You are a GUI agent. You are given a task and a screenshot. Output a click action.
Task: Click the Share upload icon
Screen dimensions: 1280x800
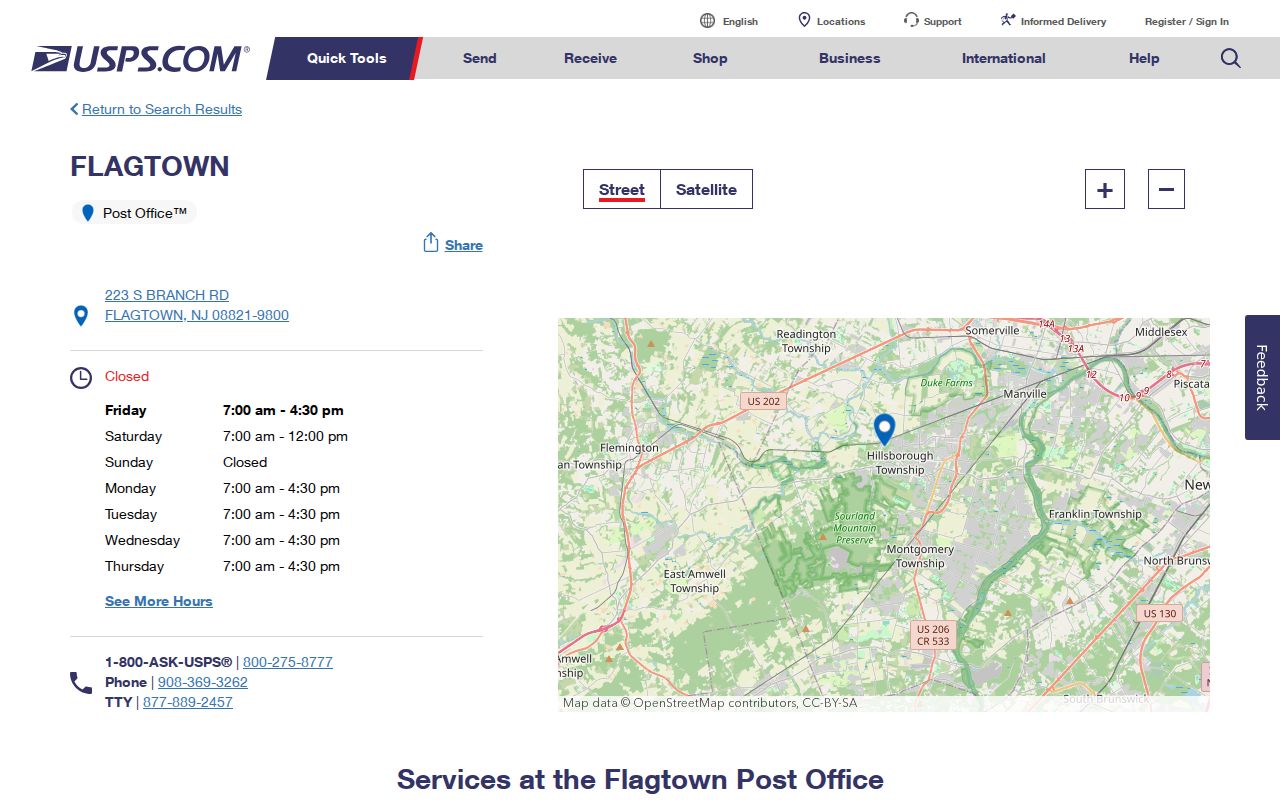(x=431, y=243)
